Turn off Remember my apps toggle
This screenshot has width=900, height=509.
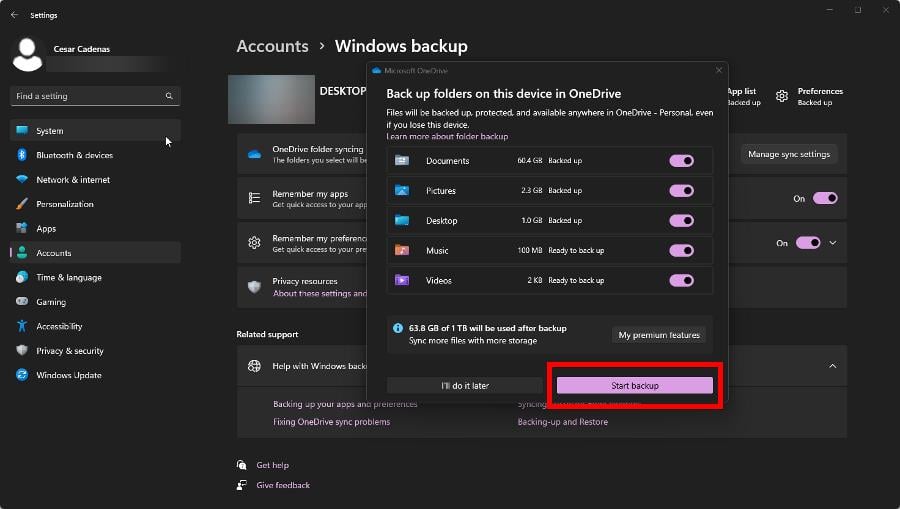point(824,198)
